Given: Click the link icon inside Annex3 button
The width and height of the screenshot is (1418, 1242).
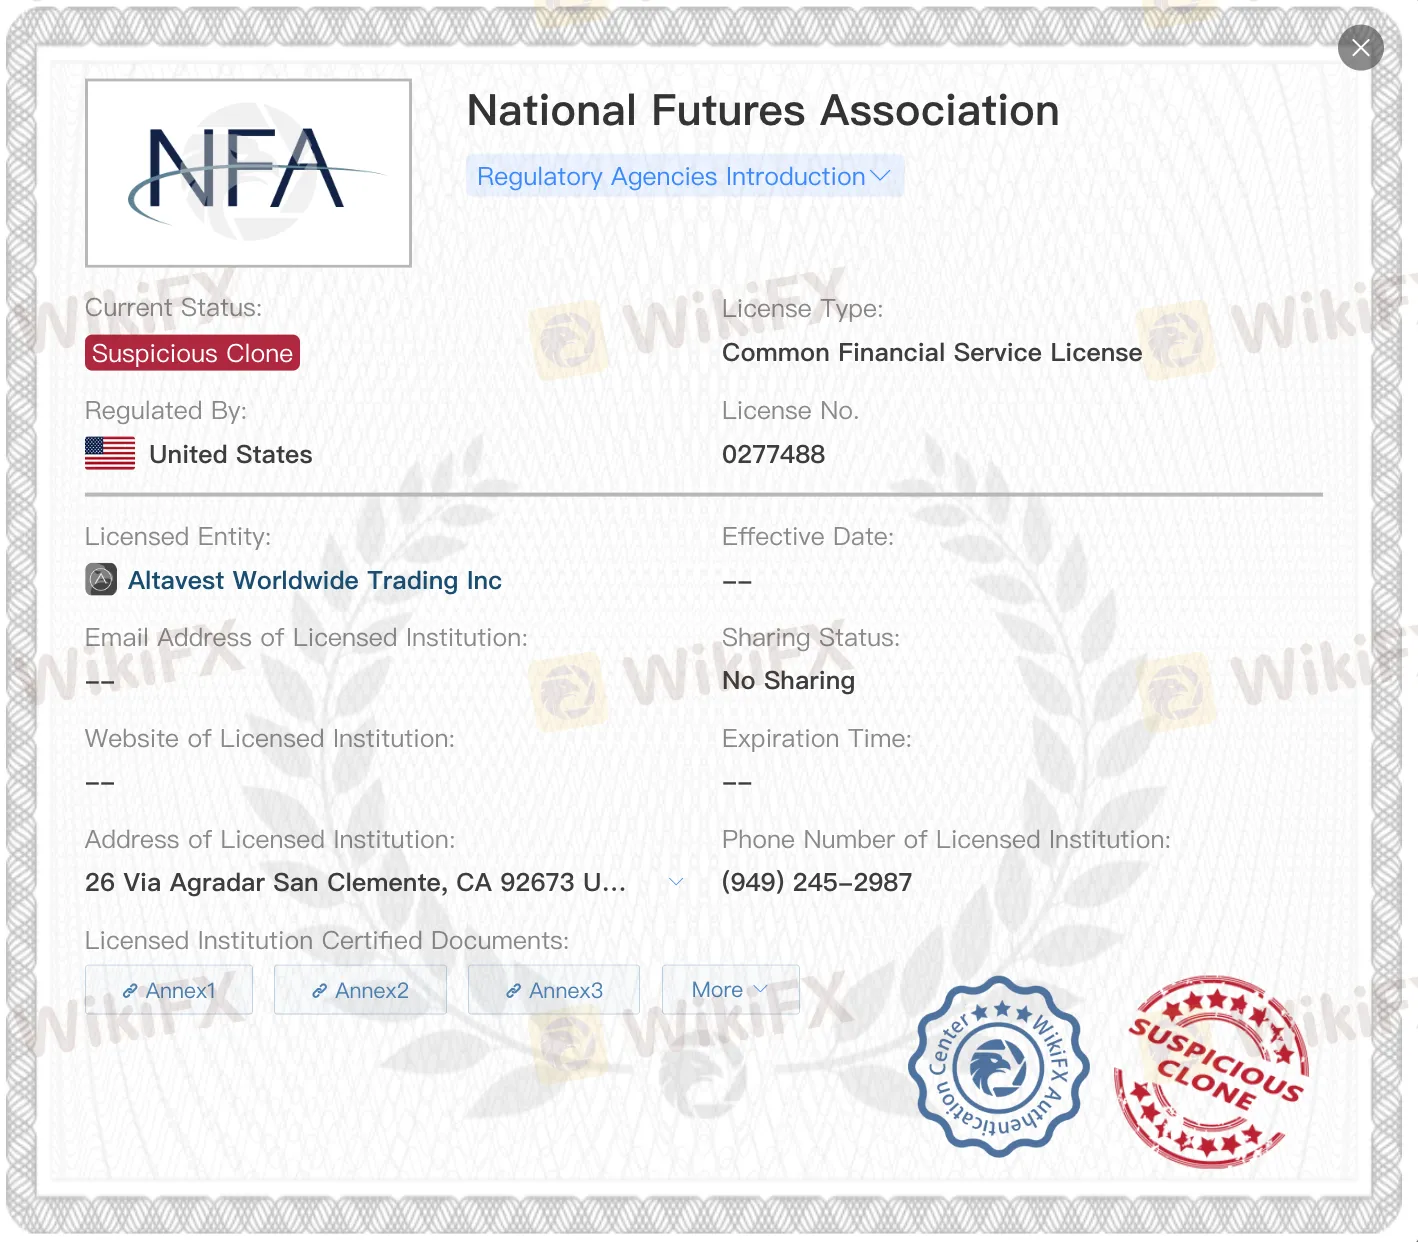Looking at the screenshot, I should click(x=513, y=990).
